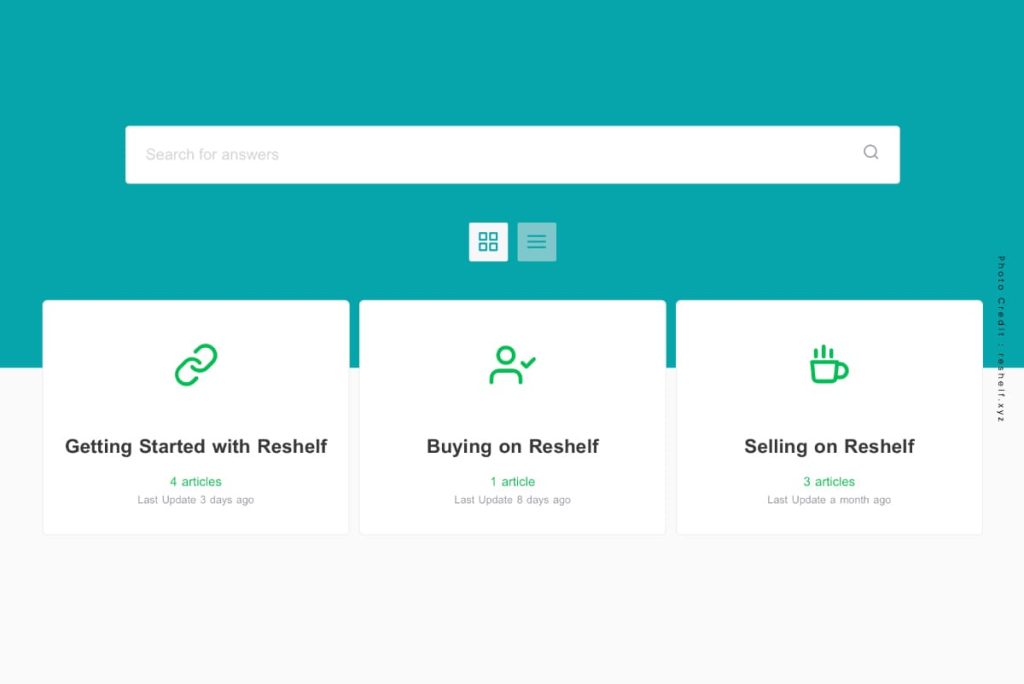
Task: Switch to list view layout
Action: [x=537, y=242]
